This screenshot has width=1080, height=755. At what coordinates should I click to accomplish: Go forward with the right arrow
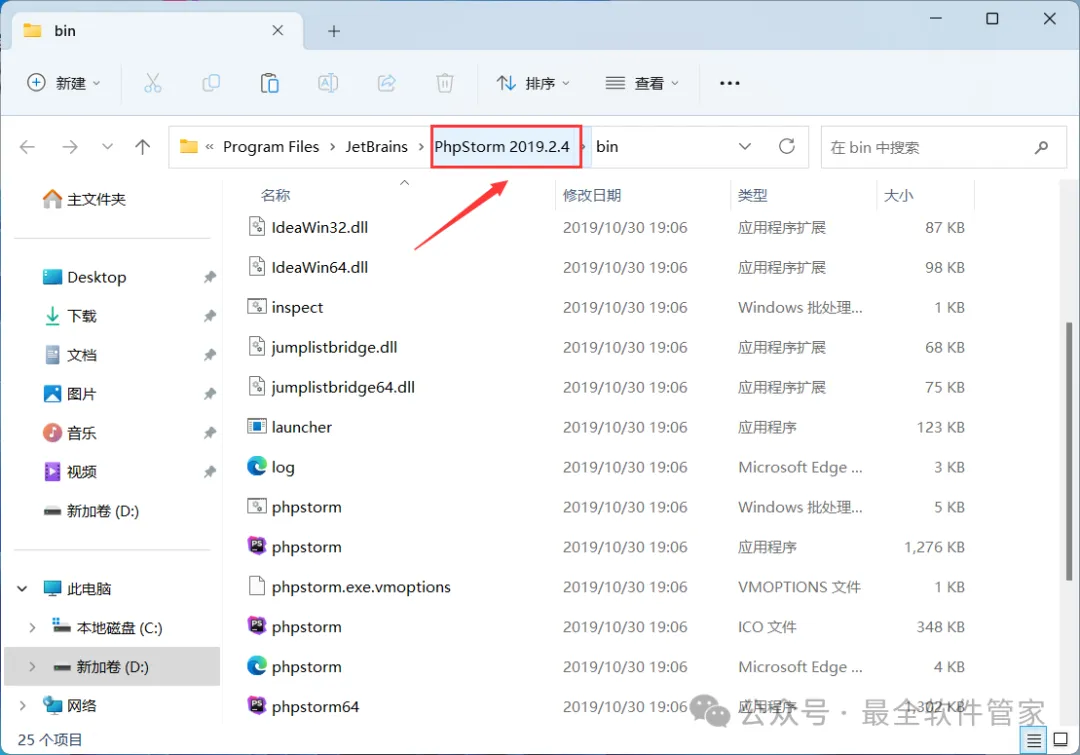point(70,147)
